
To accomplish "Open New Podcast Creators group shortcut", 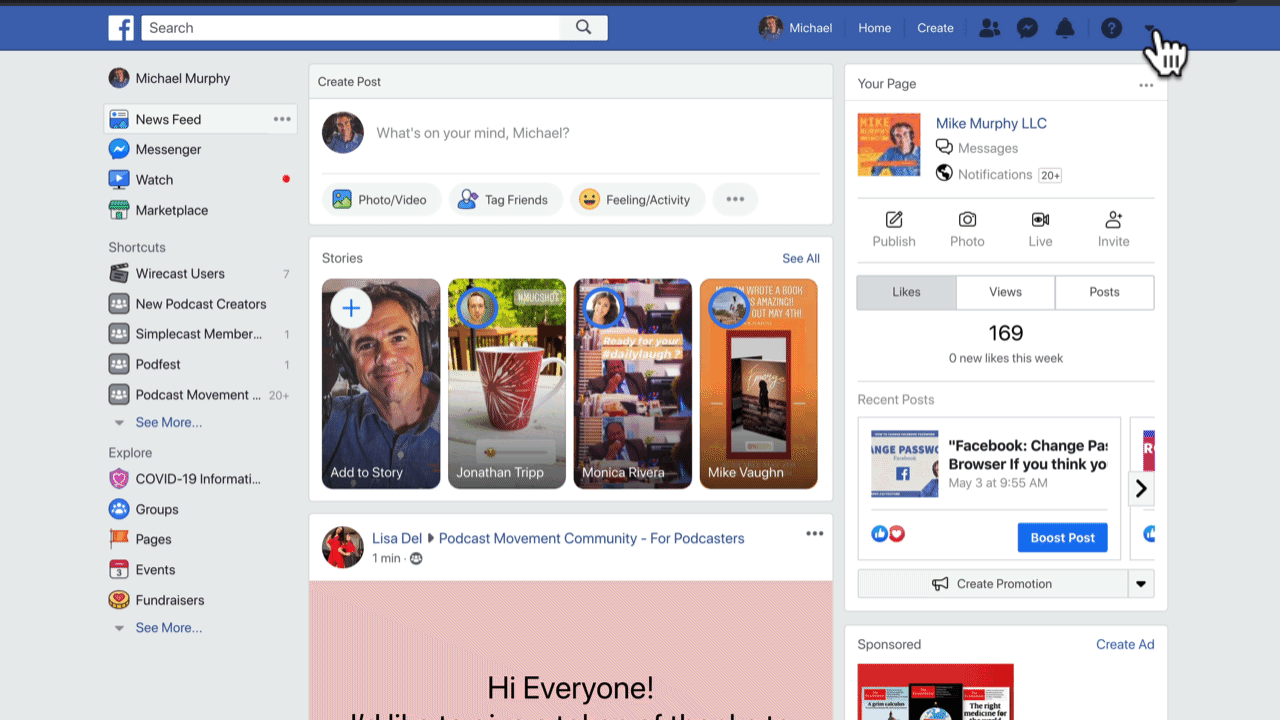I will (x=200, y=304).
